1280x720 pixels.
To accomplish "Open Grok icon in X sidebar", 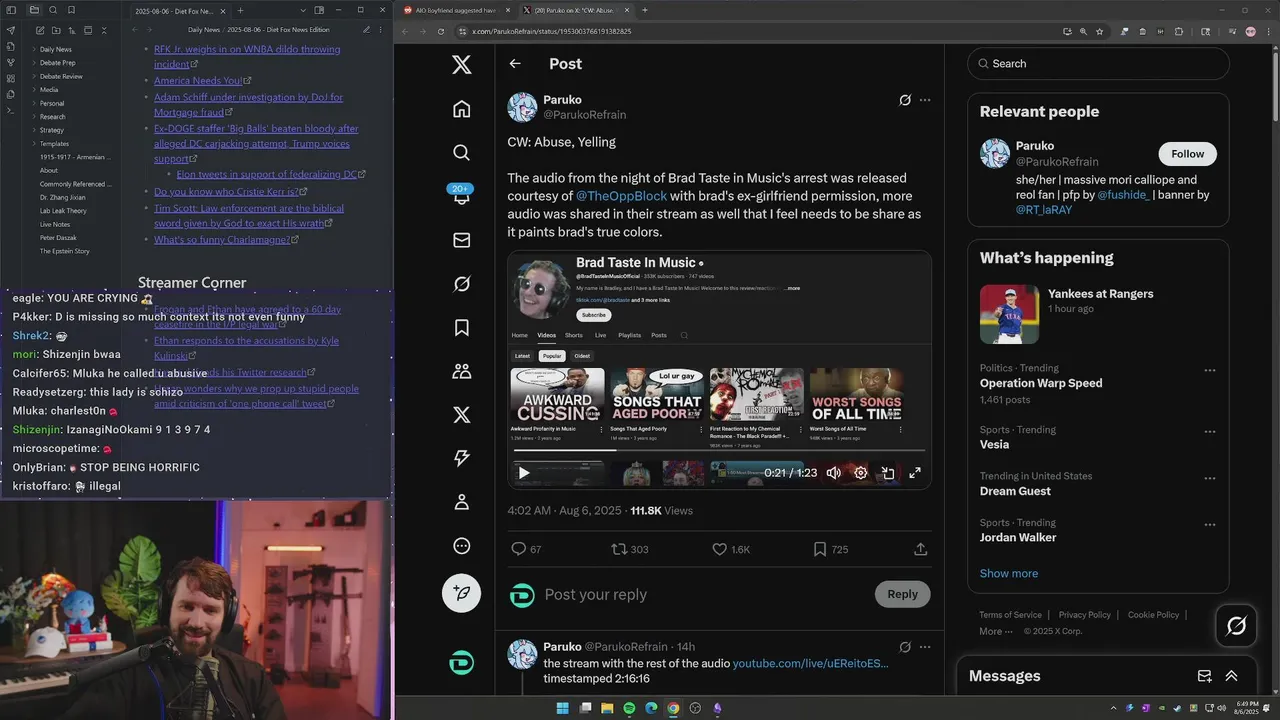I will (461, 284).
